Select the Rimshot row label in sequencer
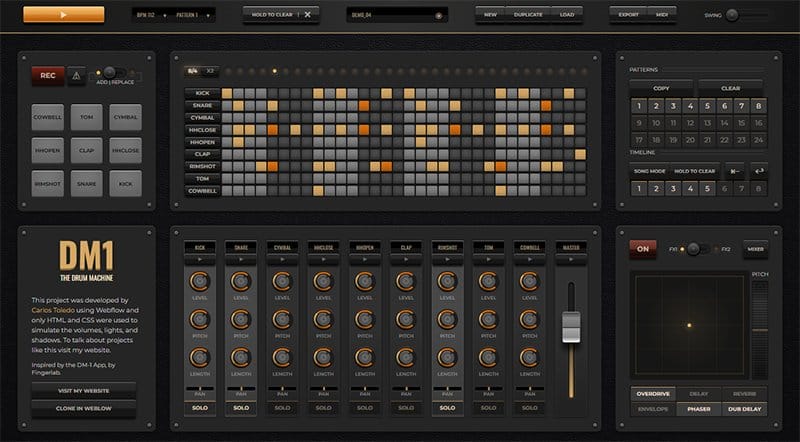 (203, 166)
